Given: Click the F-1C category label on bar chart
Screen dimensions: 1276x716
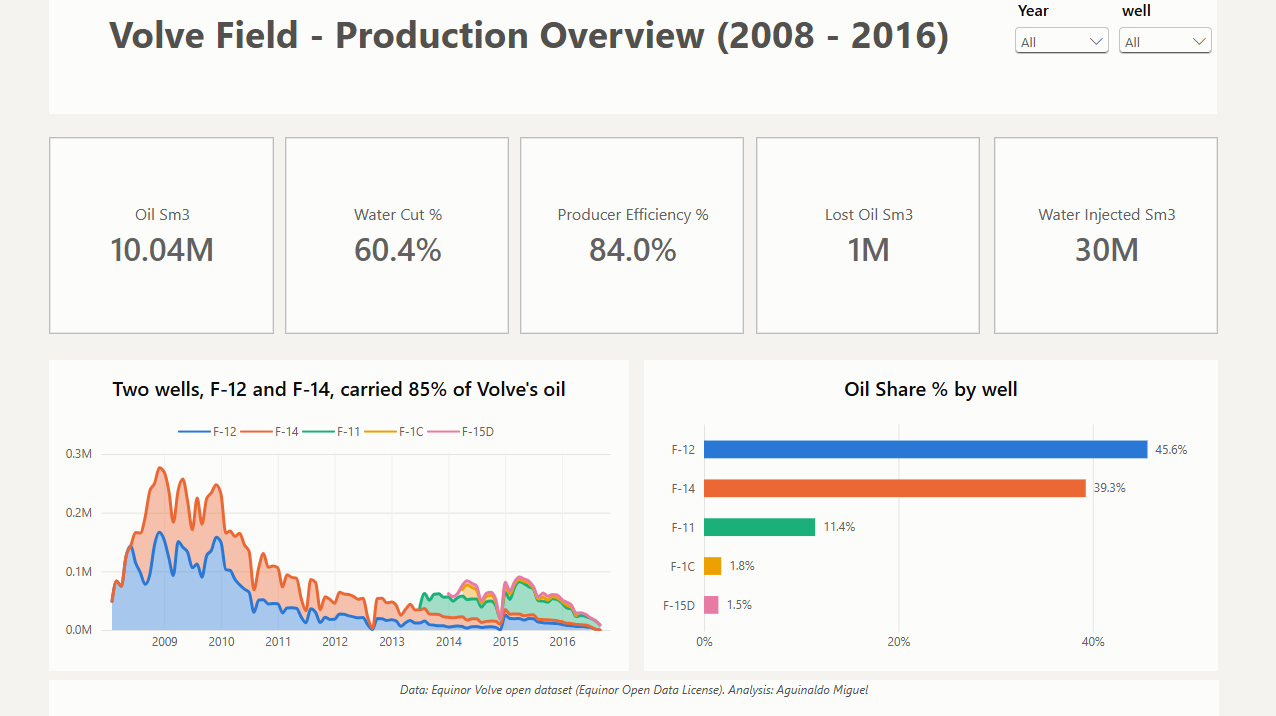Looking at the screenshot, I should [682, 566].
